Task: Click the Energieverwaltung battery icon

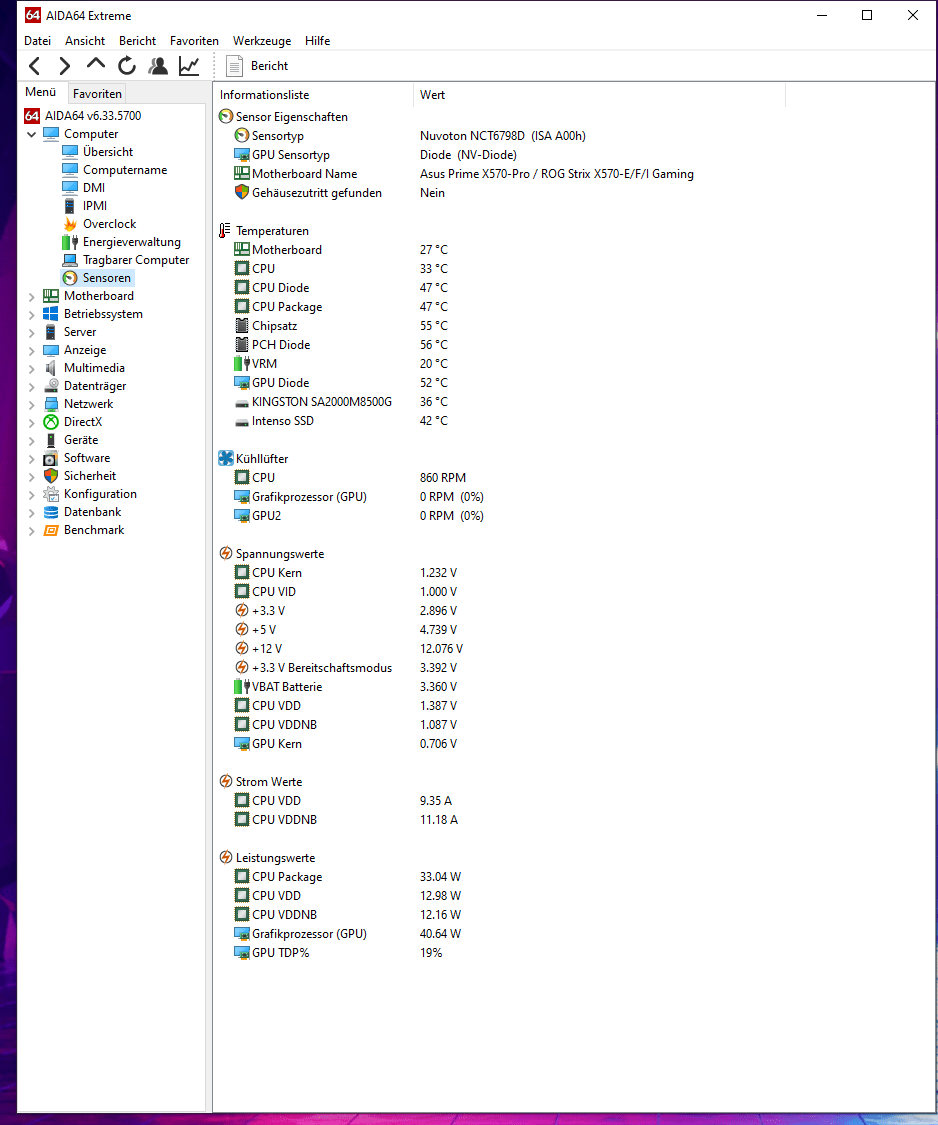Action: (70, 242)
